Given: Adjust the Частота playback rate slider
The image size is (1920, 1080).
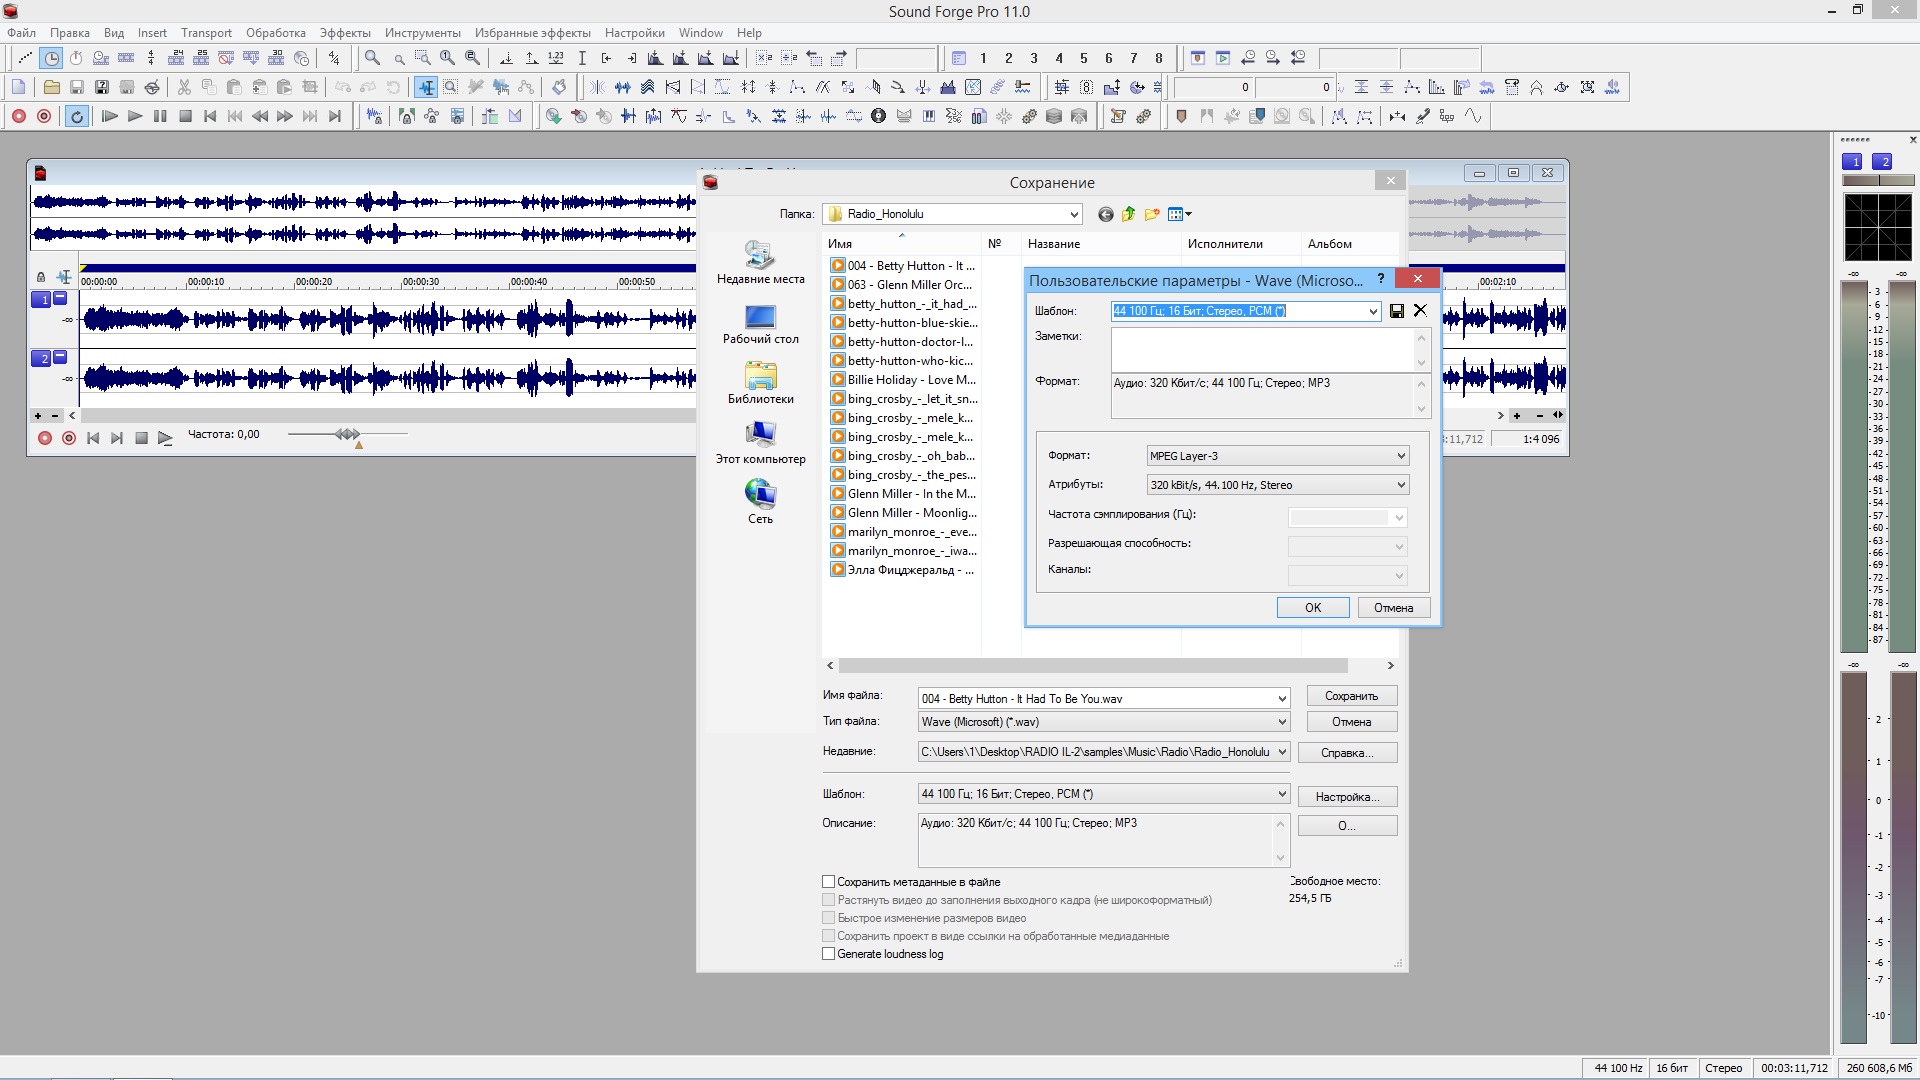Looking at the screenshot, I should [x=347, y=434].
